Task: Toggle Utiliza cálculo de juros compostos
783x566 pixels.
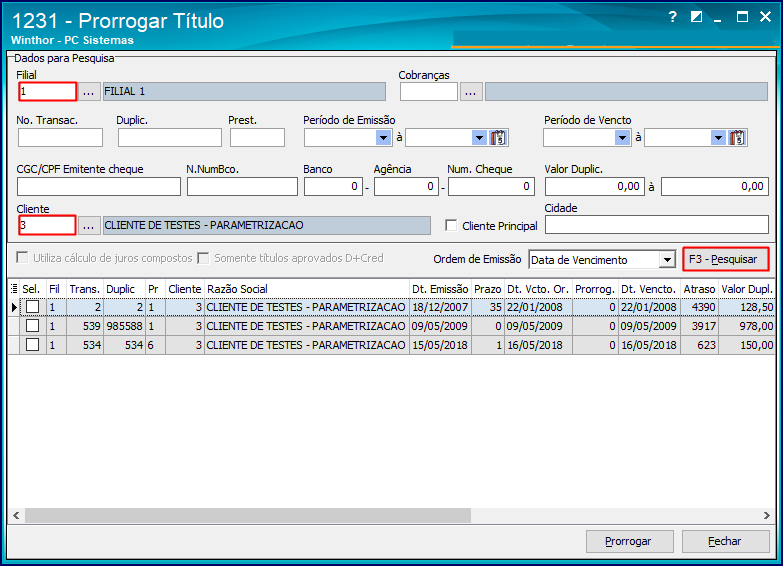Action: 22,258
